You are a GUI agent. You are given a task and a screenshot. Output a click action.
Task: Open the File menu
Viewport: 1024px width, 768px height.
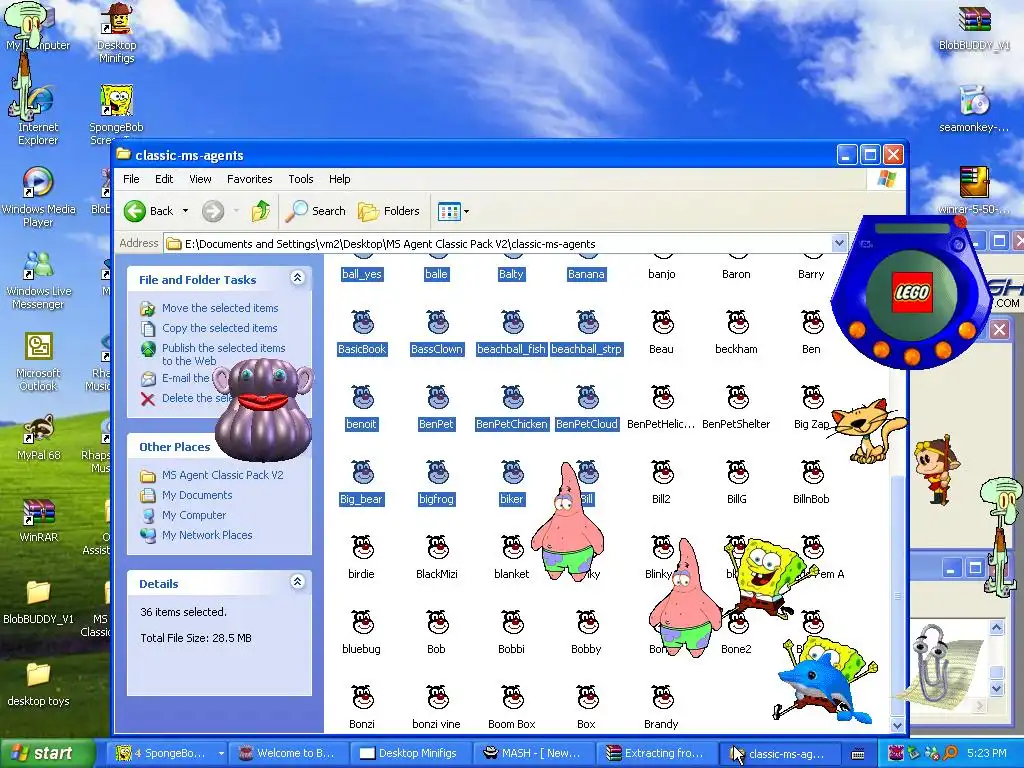coord(131,179)
